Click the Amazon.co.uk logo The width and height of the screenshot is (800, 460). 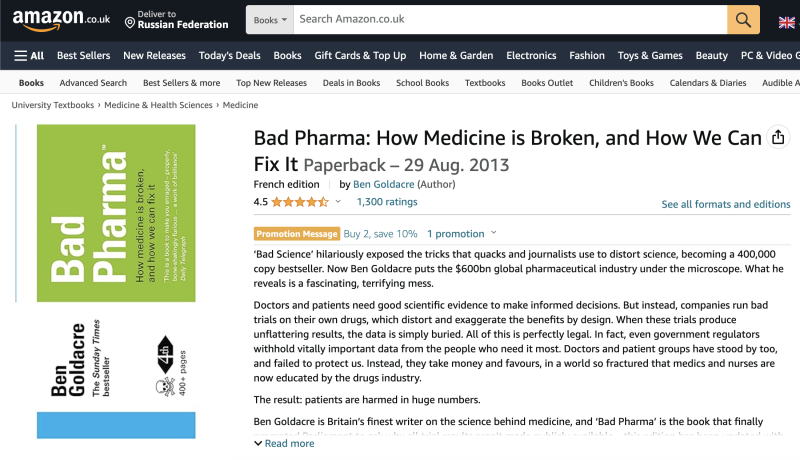pos(61,19)
